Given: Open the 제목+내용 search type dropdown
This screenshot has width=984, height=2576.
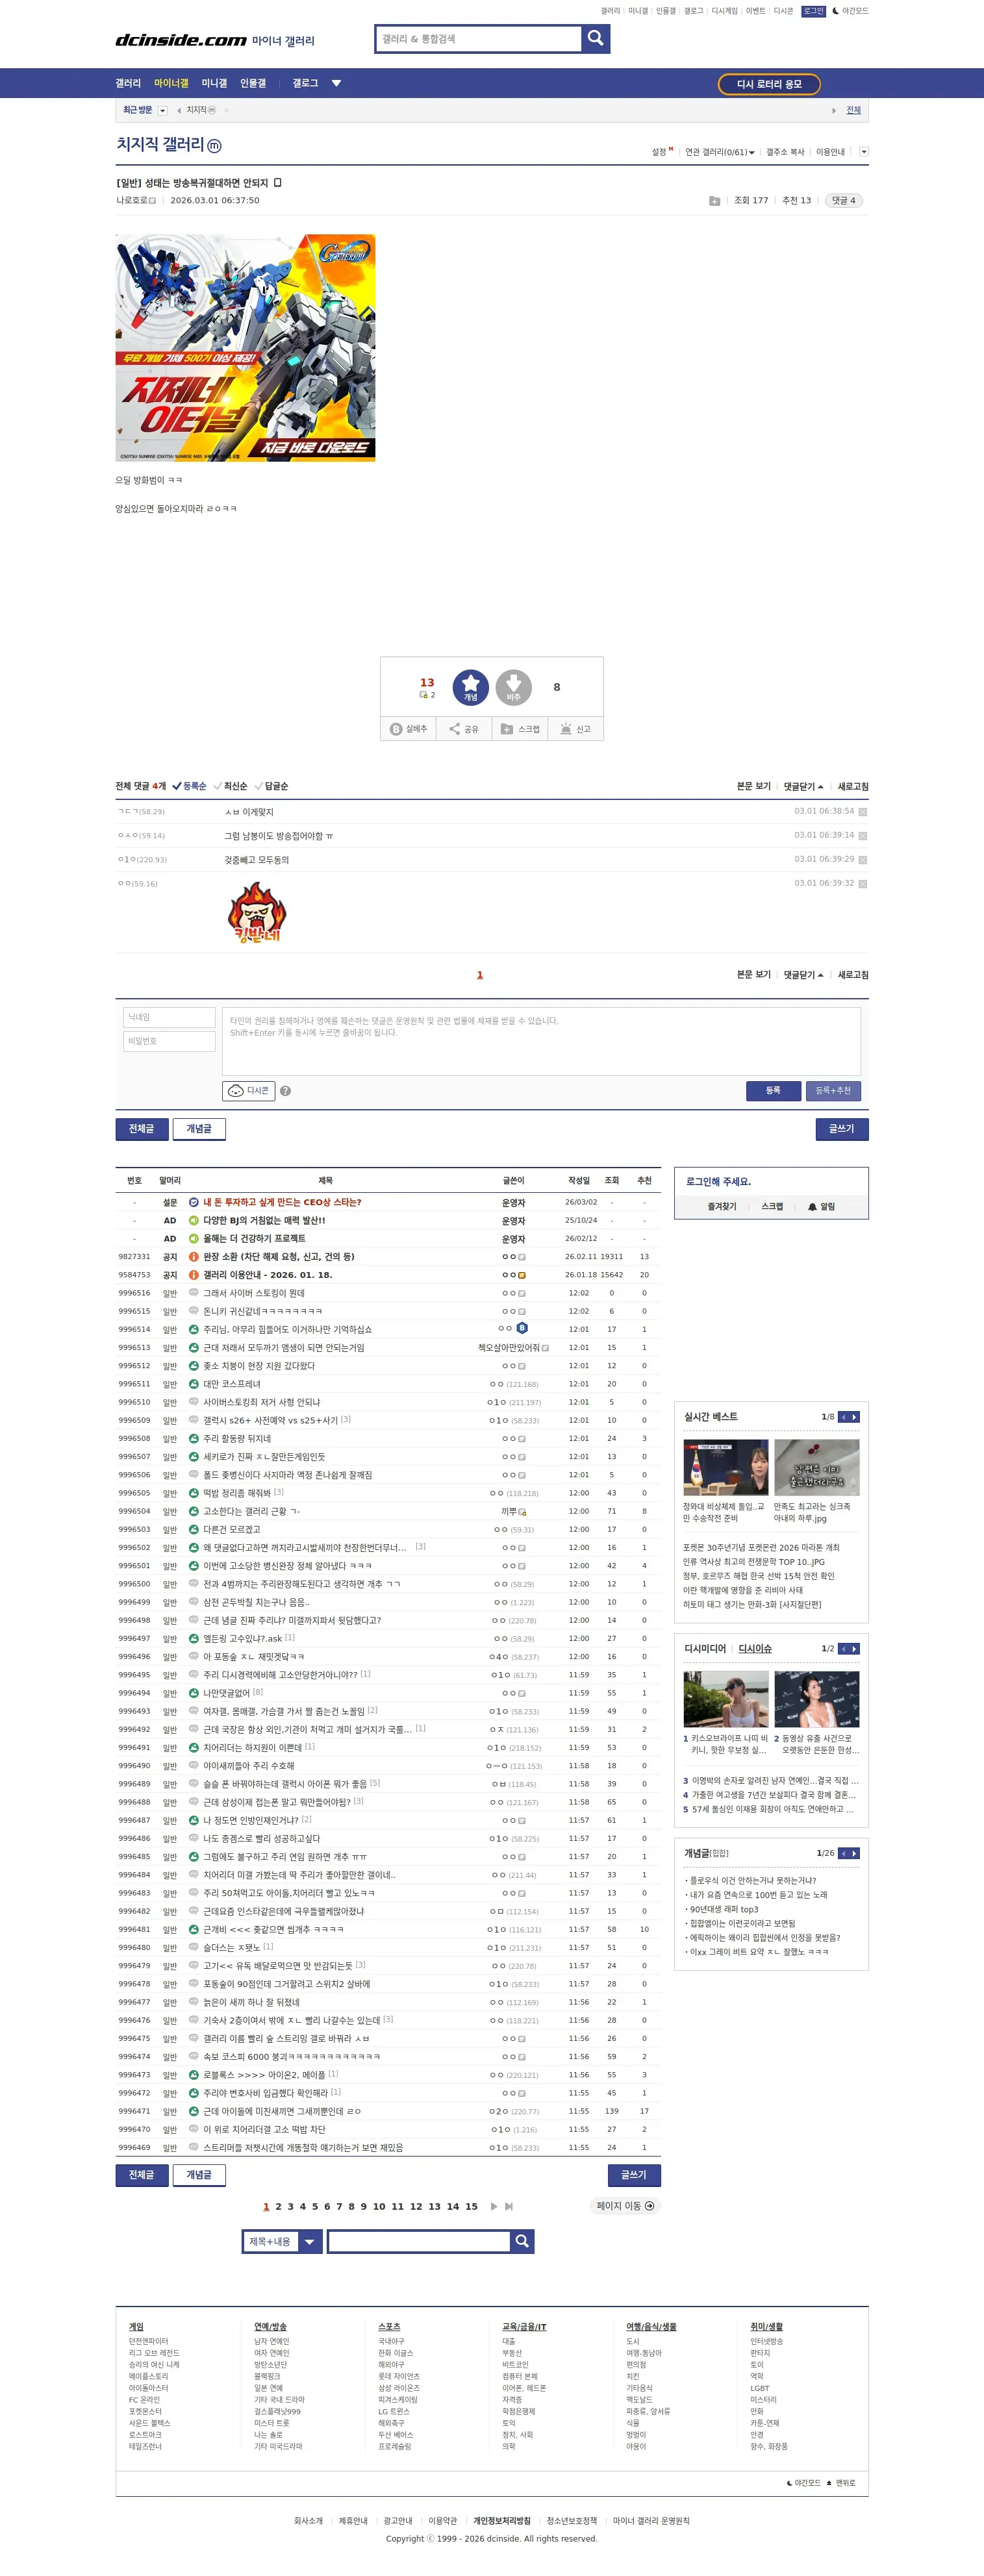Looking at the screenshot, I should pyautogui.click(x=282, y=2242).
